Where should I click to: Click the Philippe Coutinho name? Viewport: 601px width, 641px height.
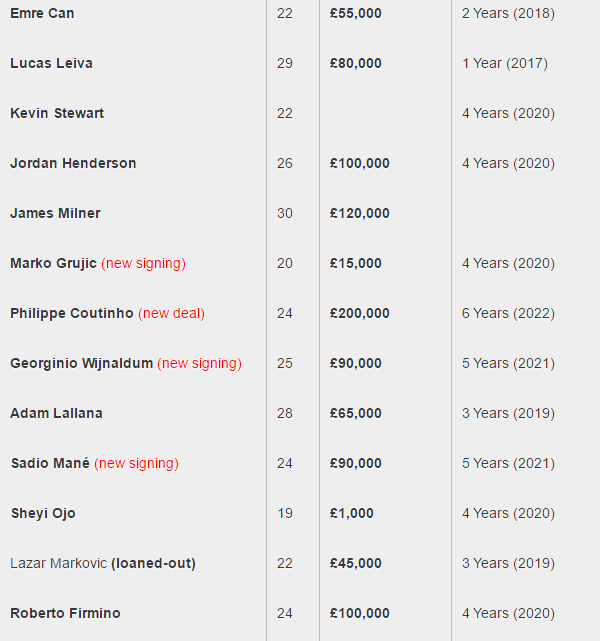[x=72, y=314]
